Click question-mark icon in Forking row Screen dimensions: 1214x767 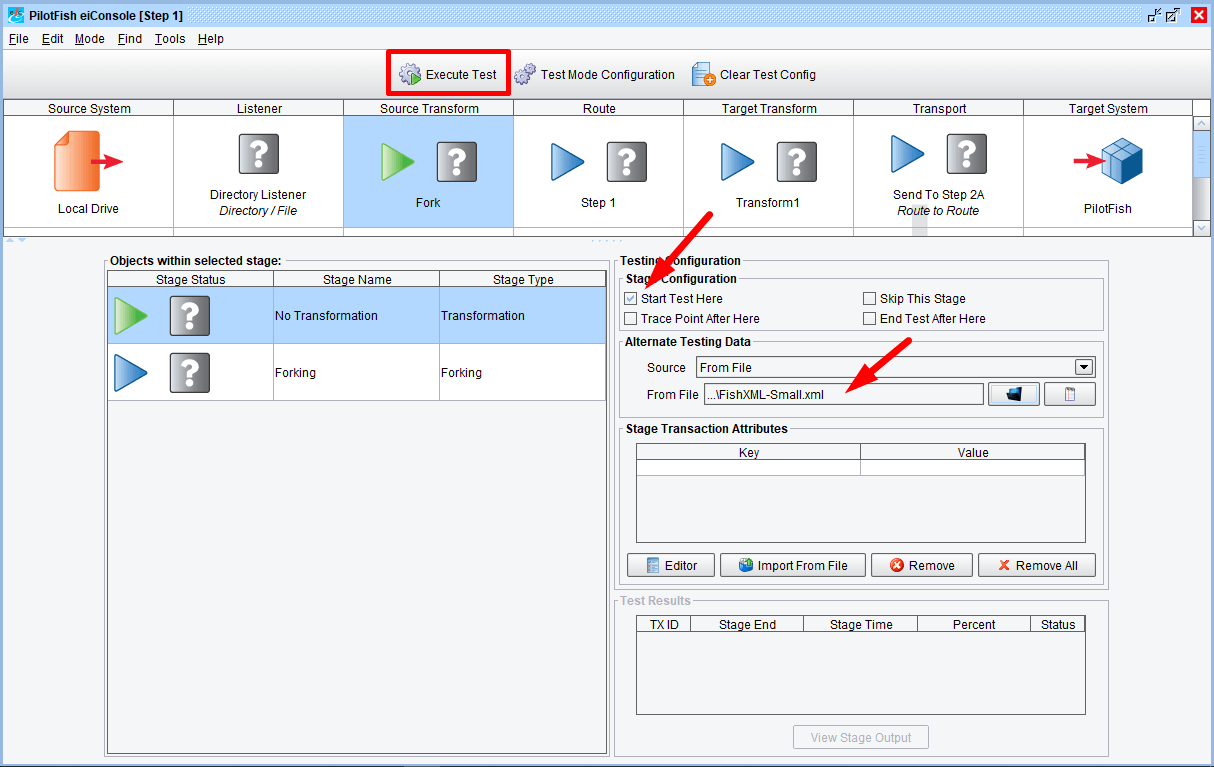[x=190, y=373]
